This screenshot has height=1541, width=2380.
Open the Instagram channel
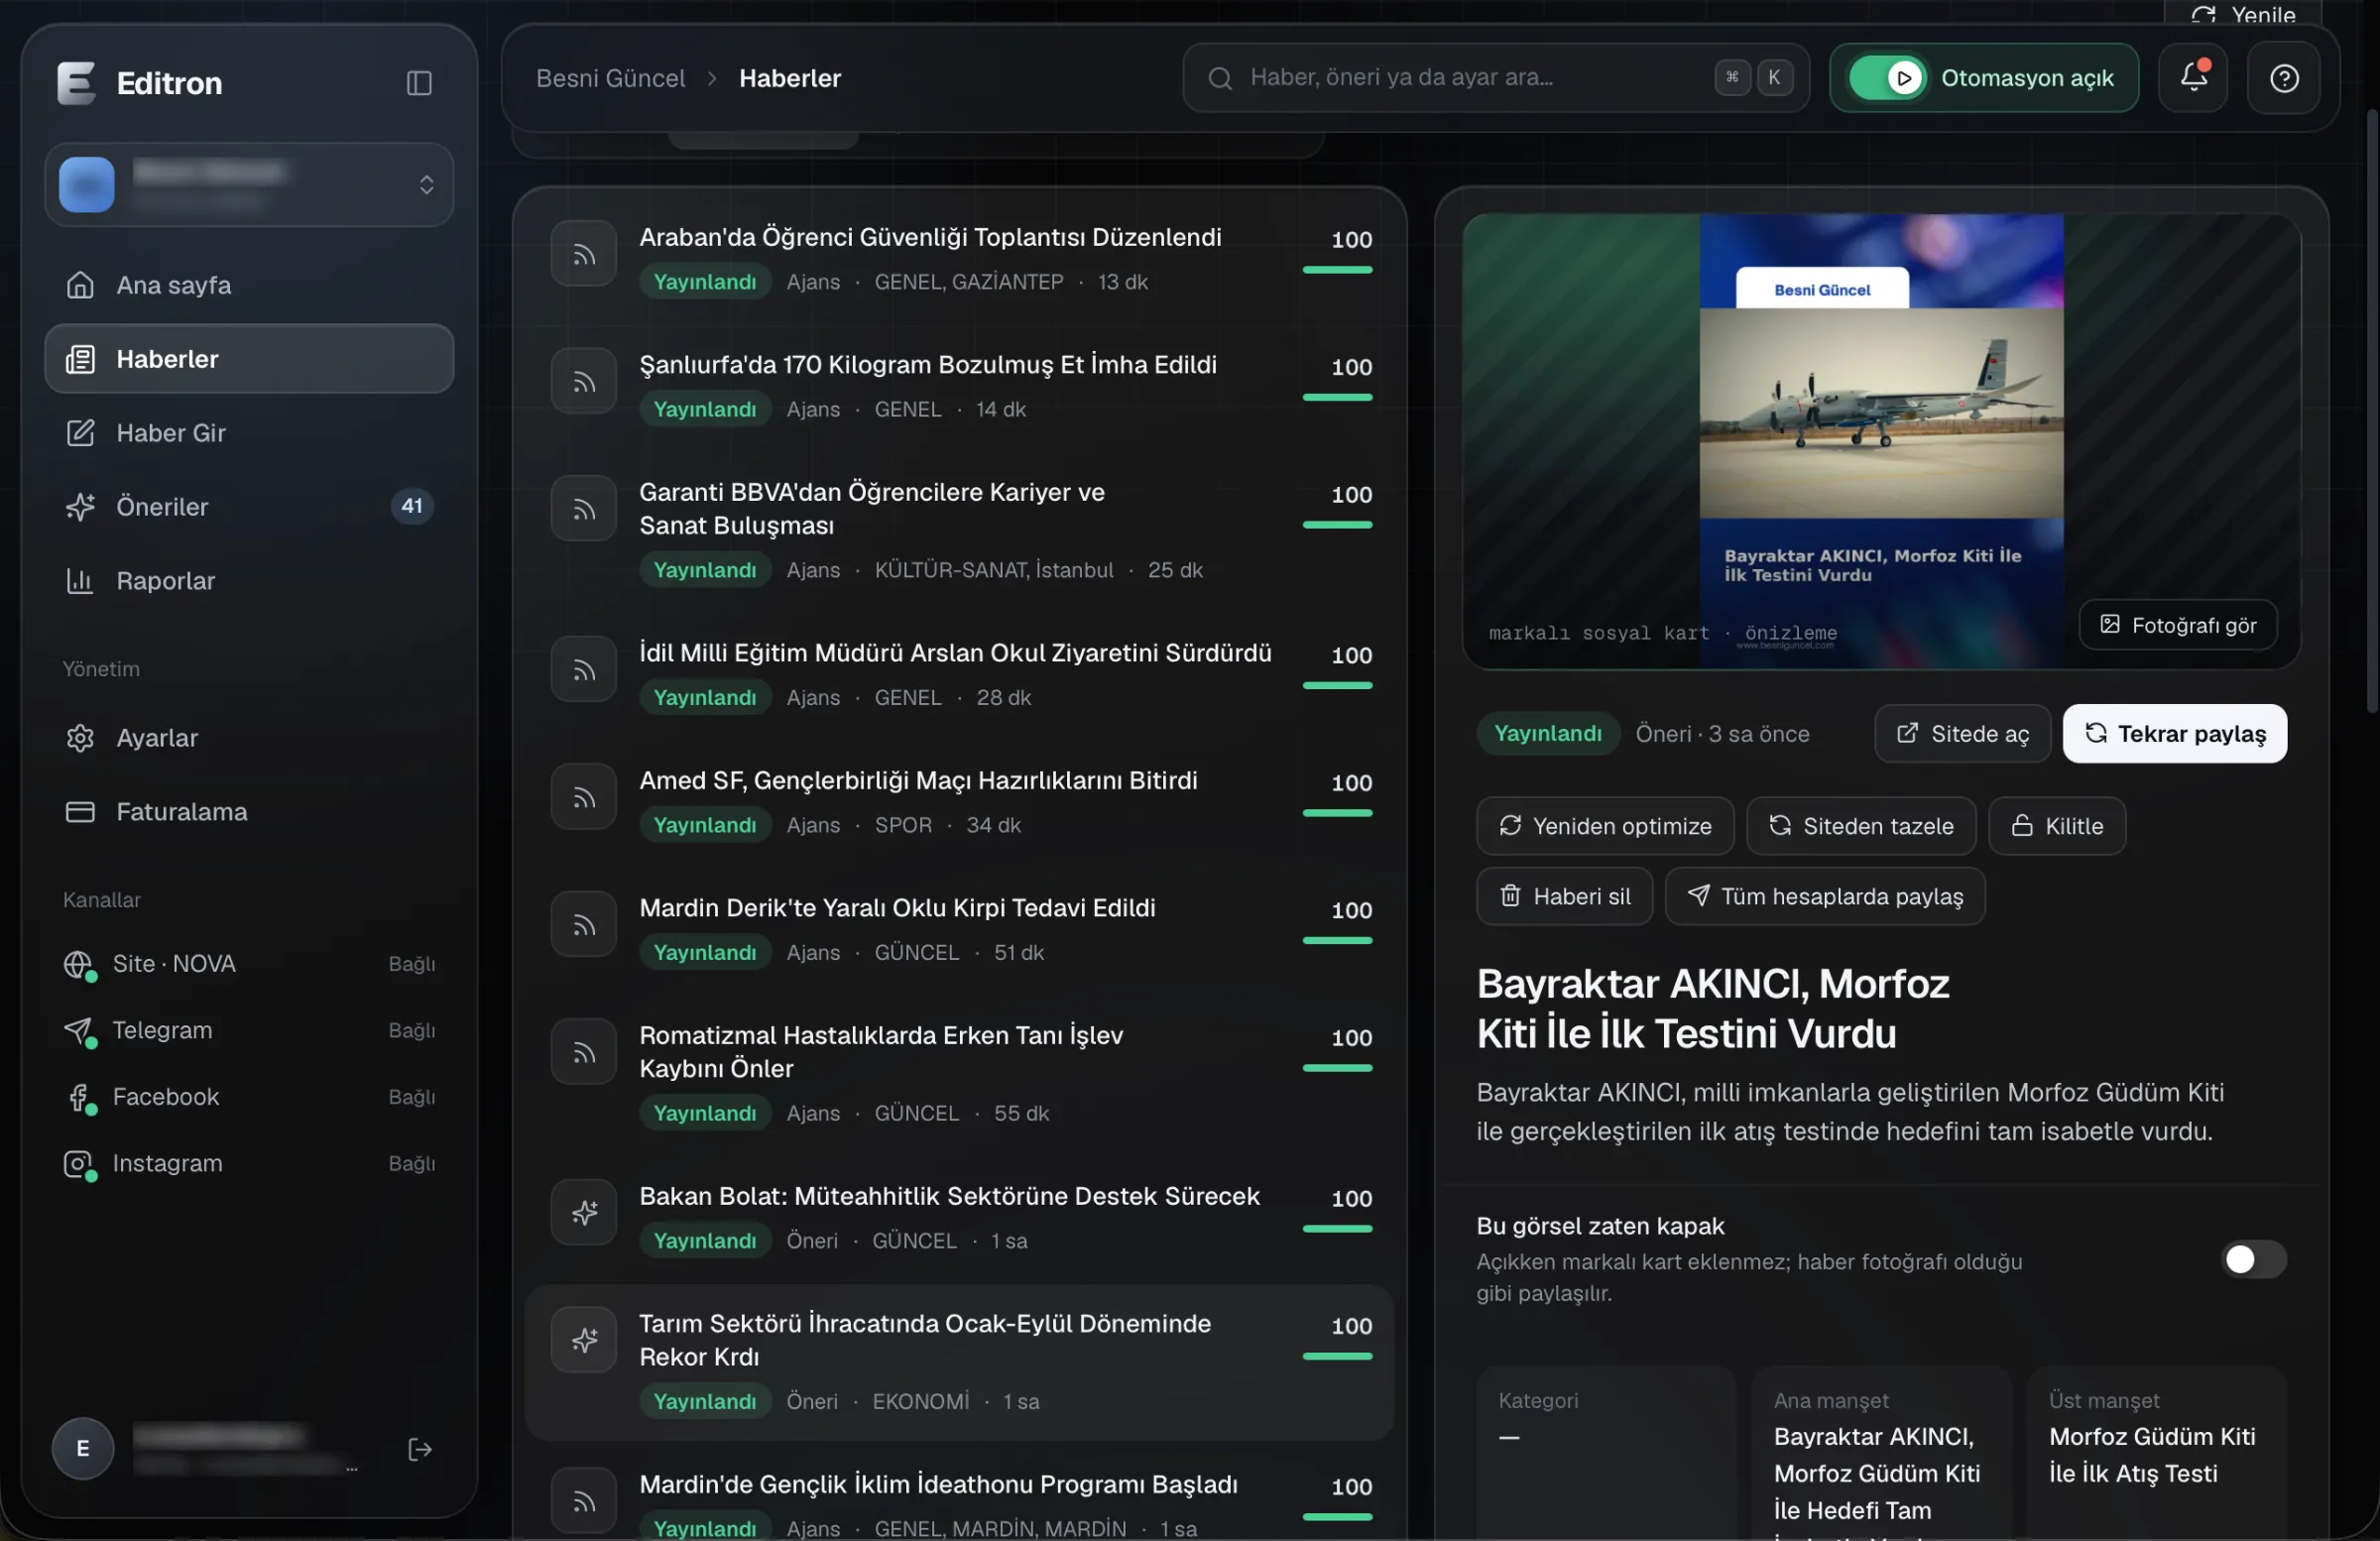coord(249,1163)
